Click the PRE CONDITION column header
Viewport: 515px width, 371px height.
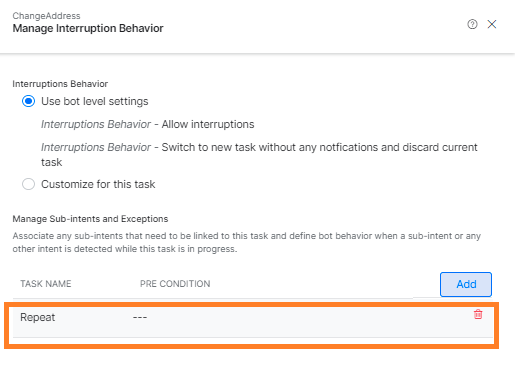point(175,284)
